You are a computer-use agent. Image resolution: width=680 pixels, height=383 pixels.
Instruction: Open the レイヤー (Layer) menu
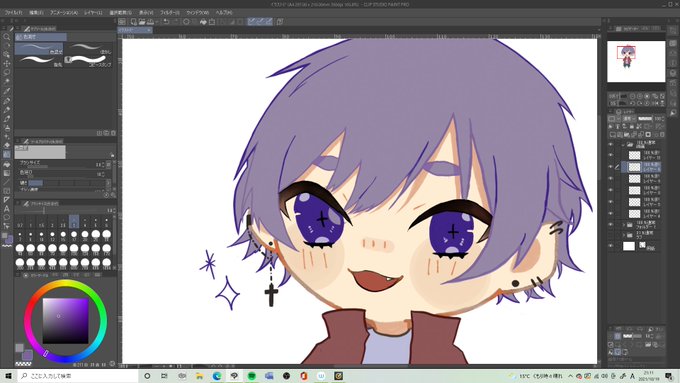coord(93,13)
